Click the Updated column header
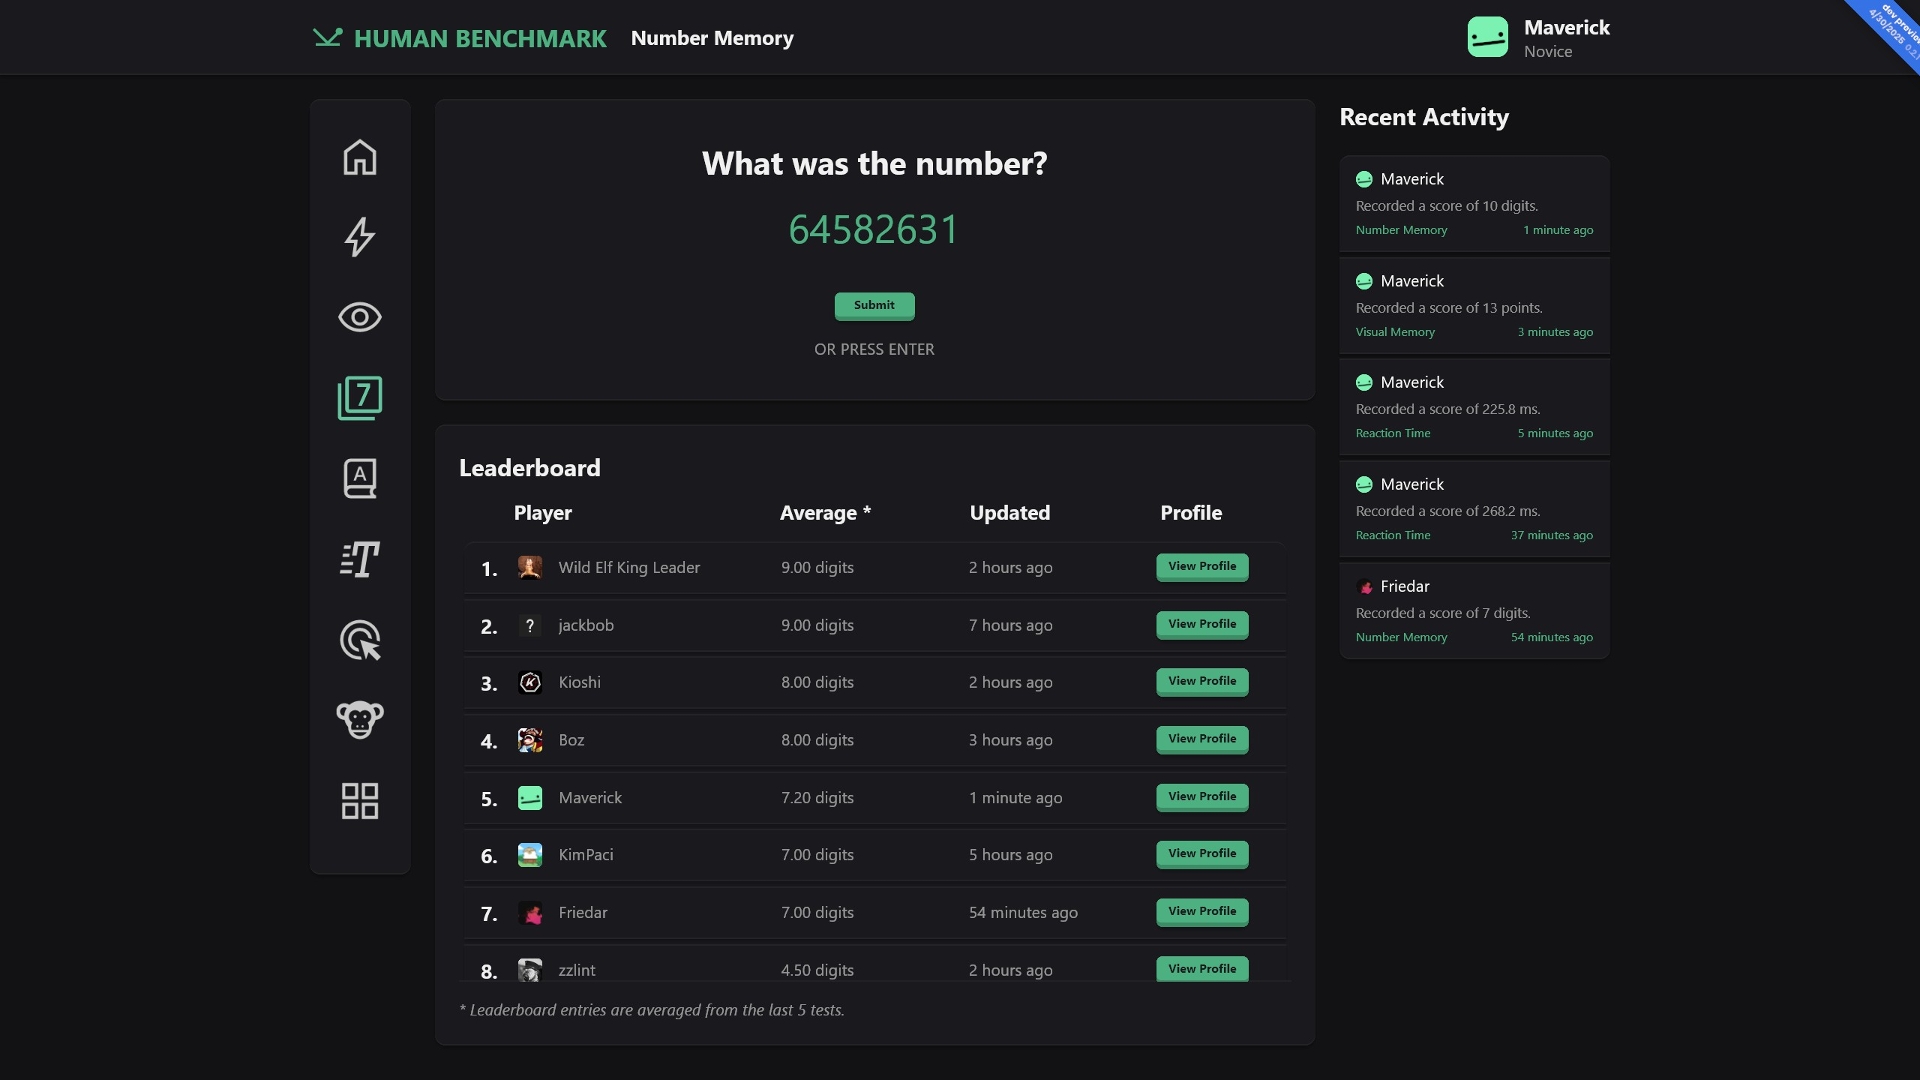Image resolution: width=1920 pixels, height=1080 pixels. [1010, 513]
